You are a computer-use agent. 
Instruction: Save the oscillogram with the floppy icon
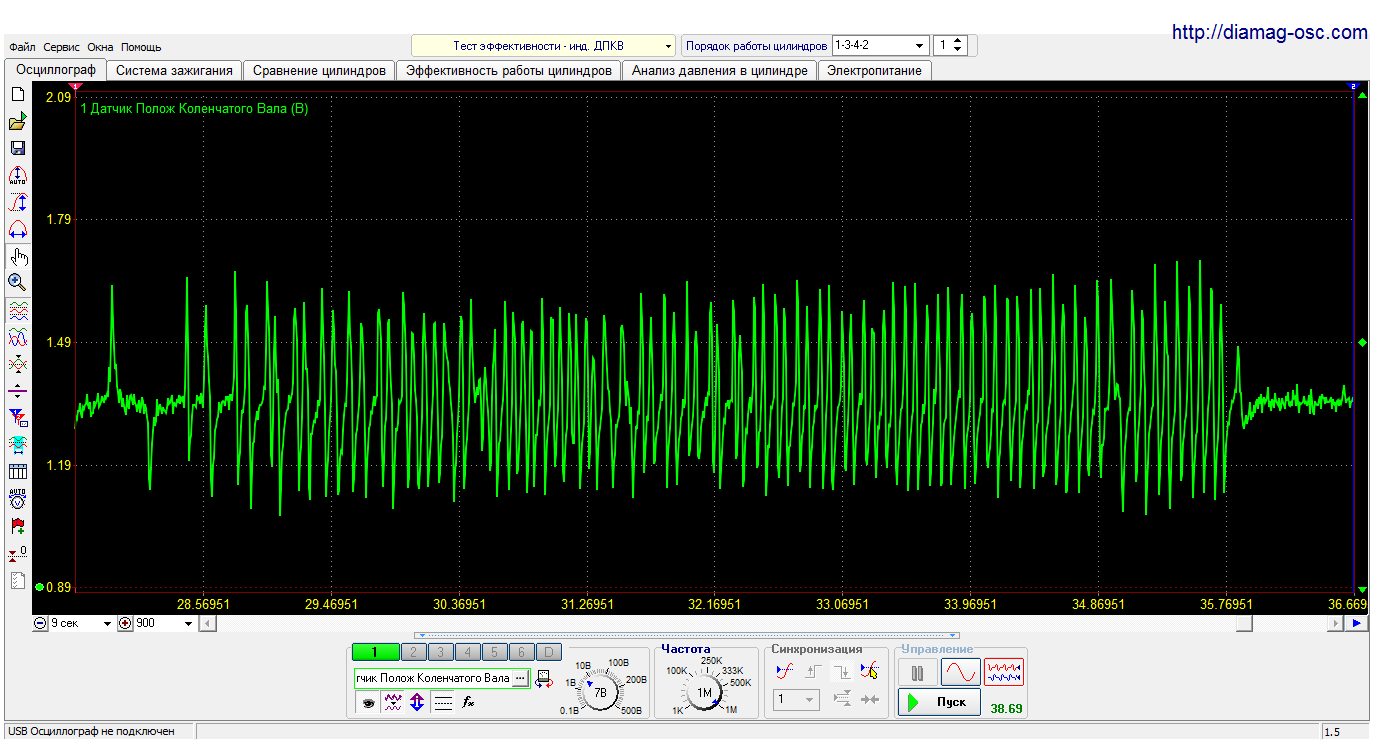point(17,148)
